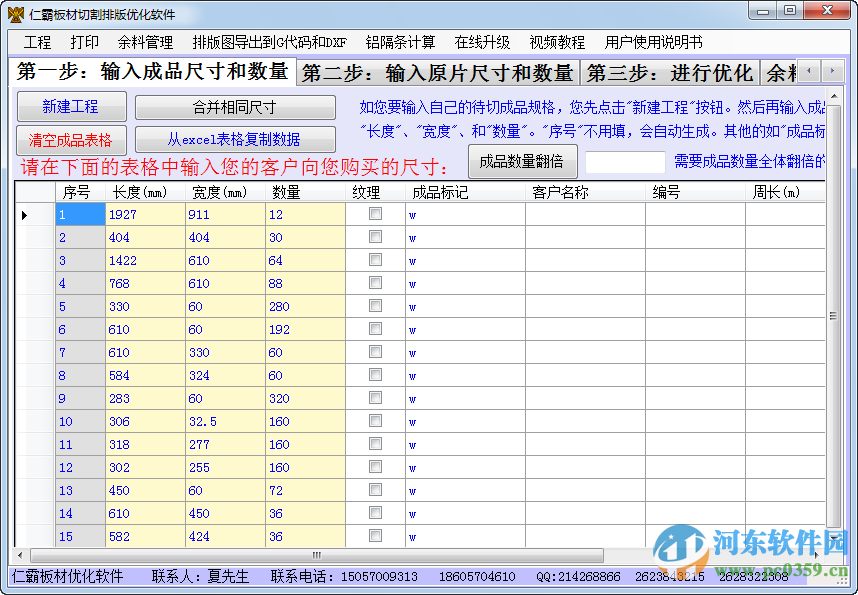Switch to the 第二步: 输入原片尺寸和数量 tab
The height and width of the screenshot is (595, 858).
pos(440,73)
